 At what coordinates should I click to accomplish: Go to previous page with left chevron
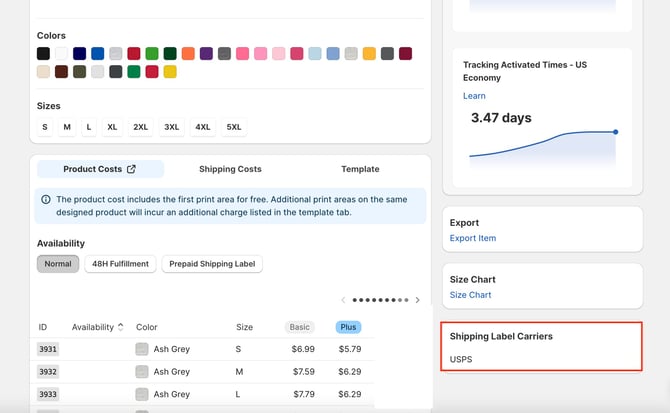click(343, 300)
